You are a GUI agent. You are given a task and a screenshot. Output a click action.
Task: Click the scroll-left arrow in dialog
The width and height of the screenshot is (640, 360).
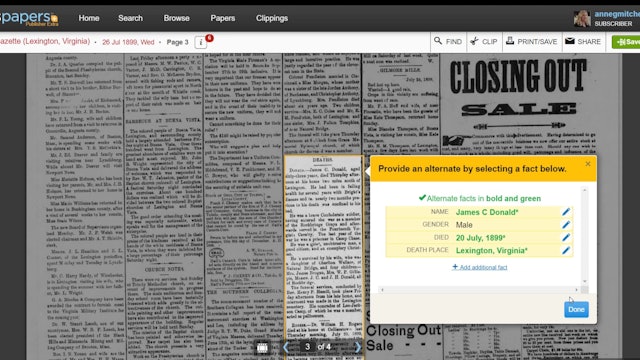pyautogui.click(x=382, y=290)
